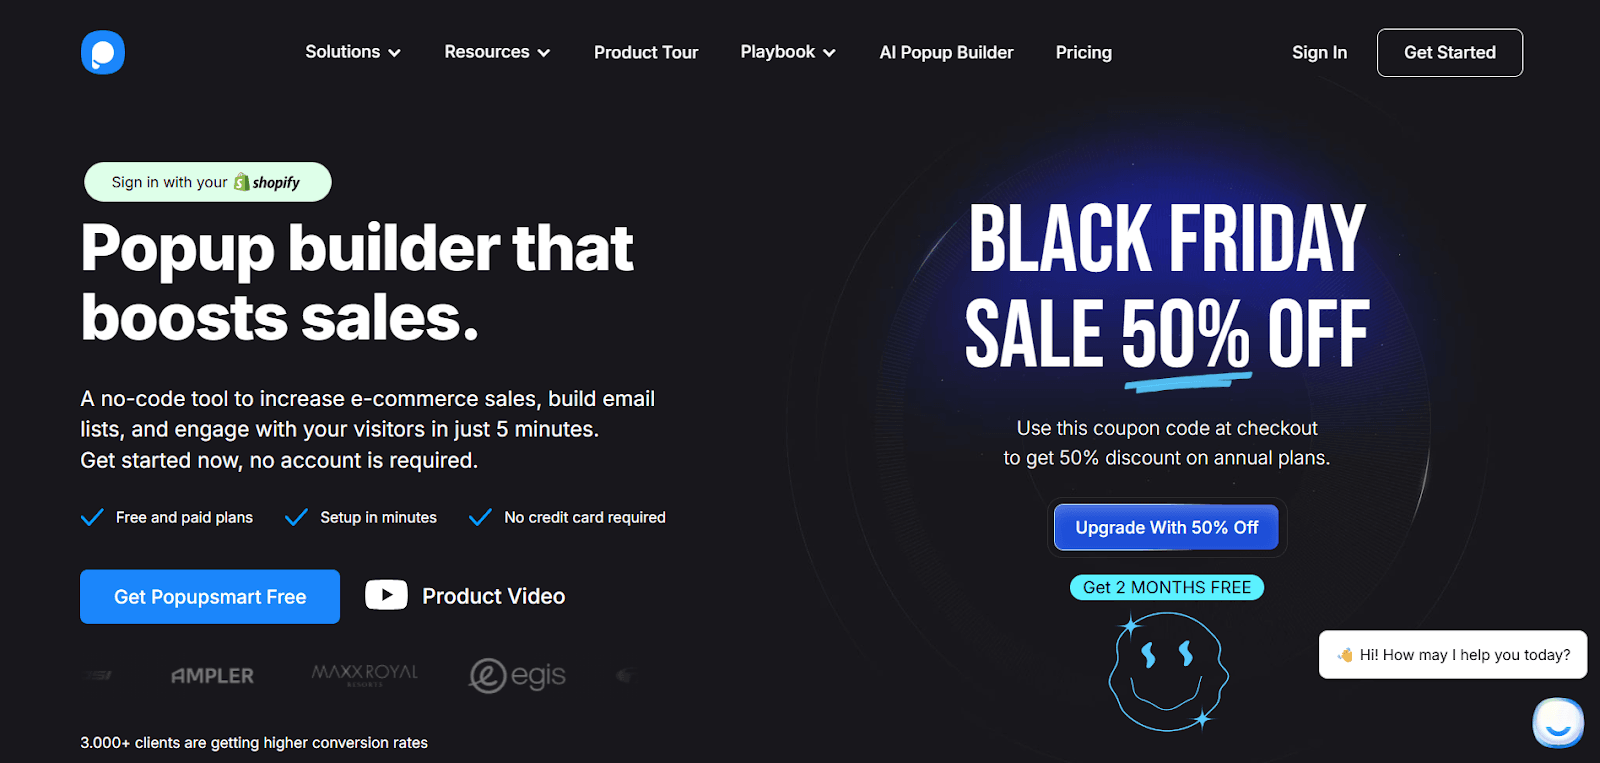This screenshot has width=1600, height=763.
Task: Click the checkmark beside Setup in minutes
Action: pos(296,517)
